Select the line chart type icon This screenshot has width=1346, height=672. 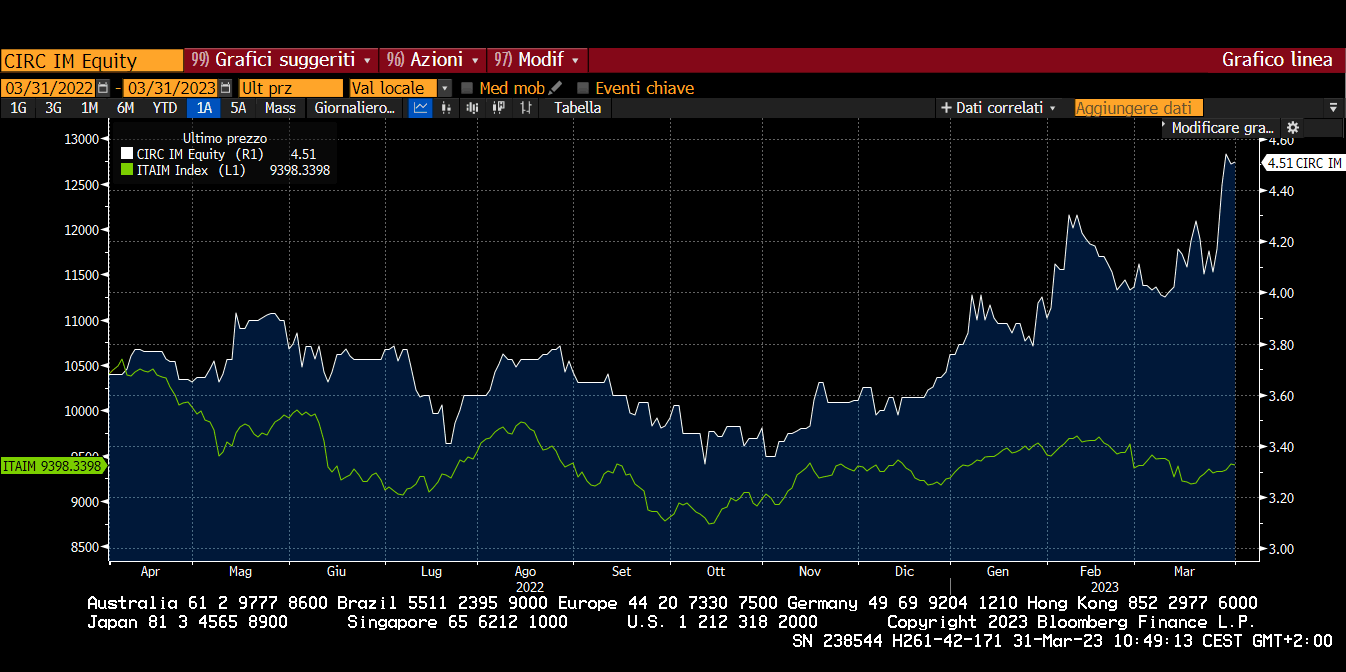(x=421, y=108)
